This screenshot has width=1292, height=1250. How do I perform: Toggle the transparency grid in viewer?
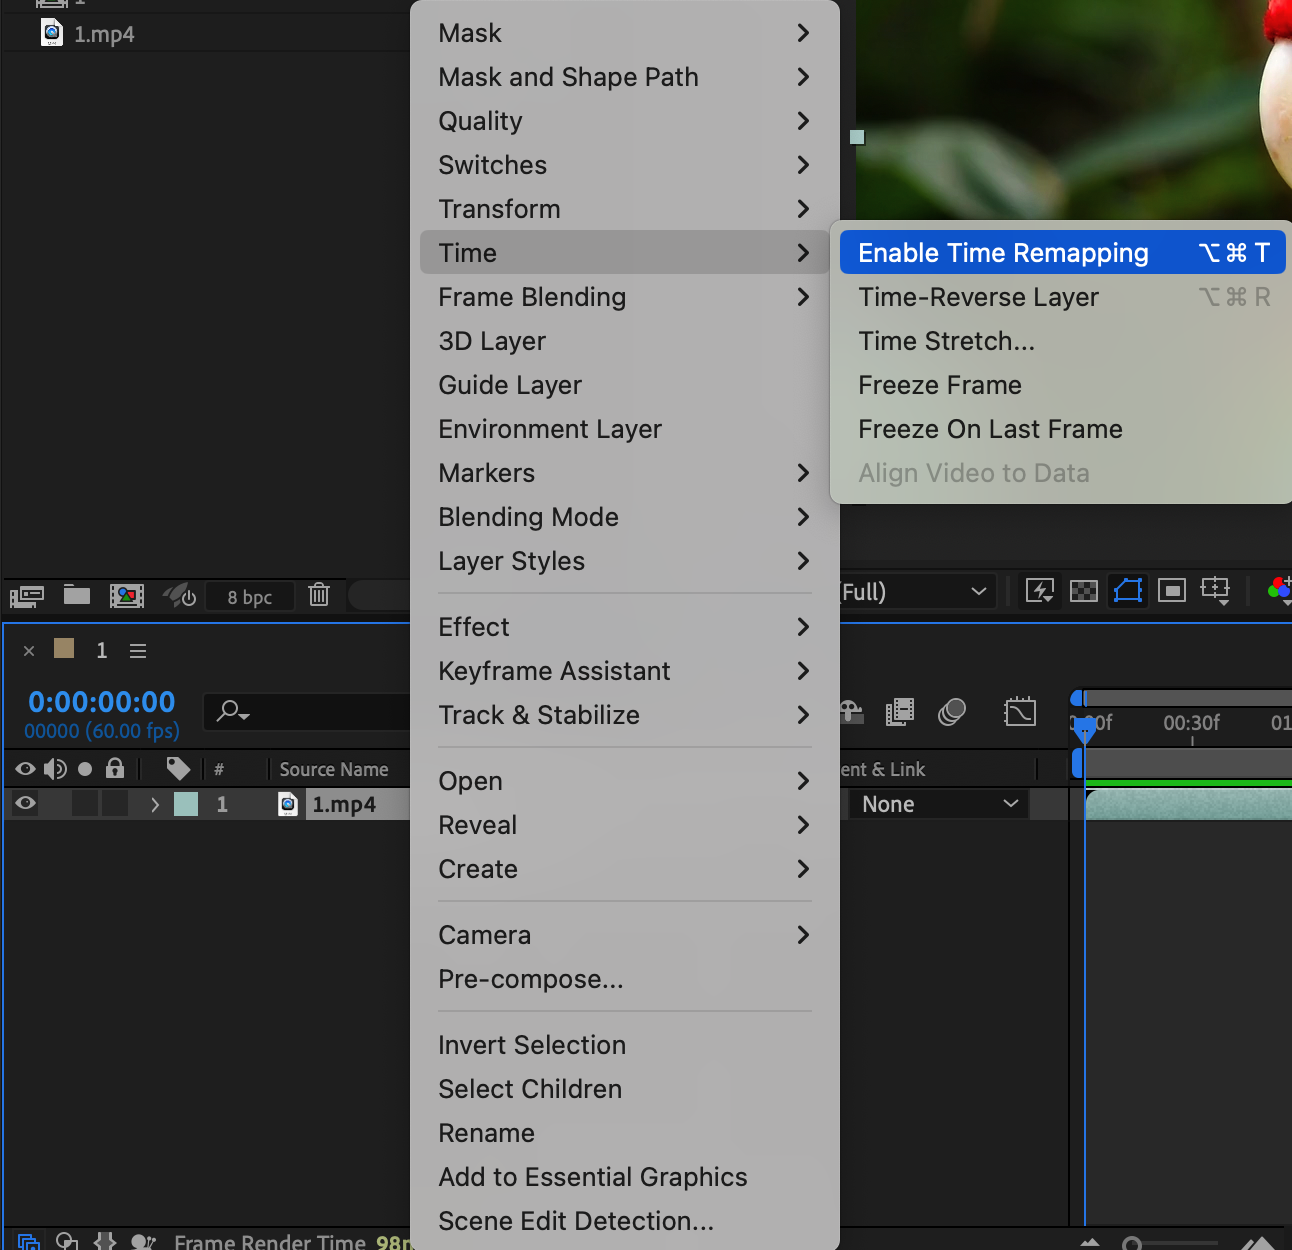click(x=1084, y=591)
